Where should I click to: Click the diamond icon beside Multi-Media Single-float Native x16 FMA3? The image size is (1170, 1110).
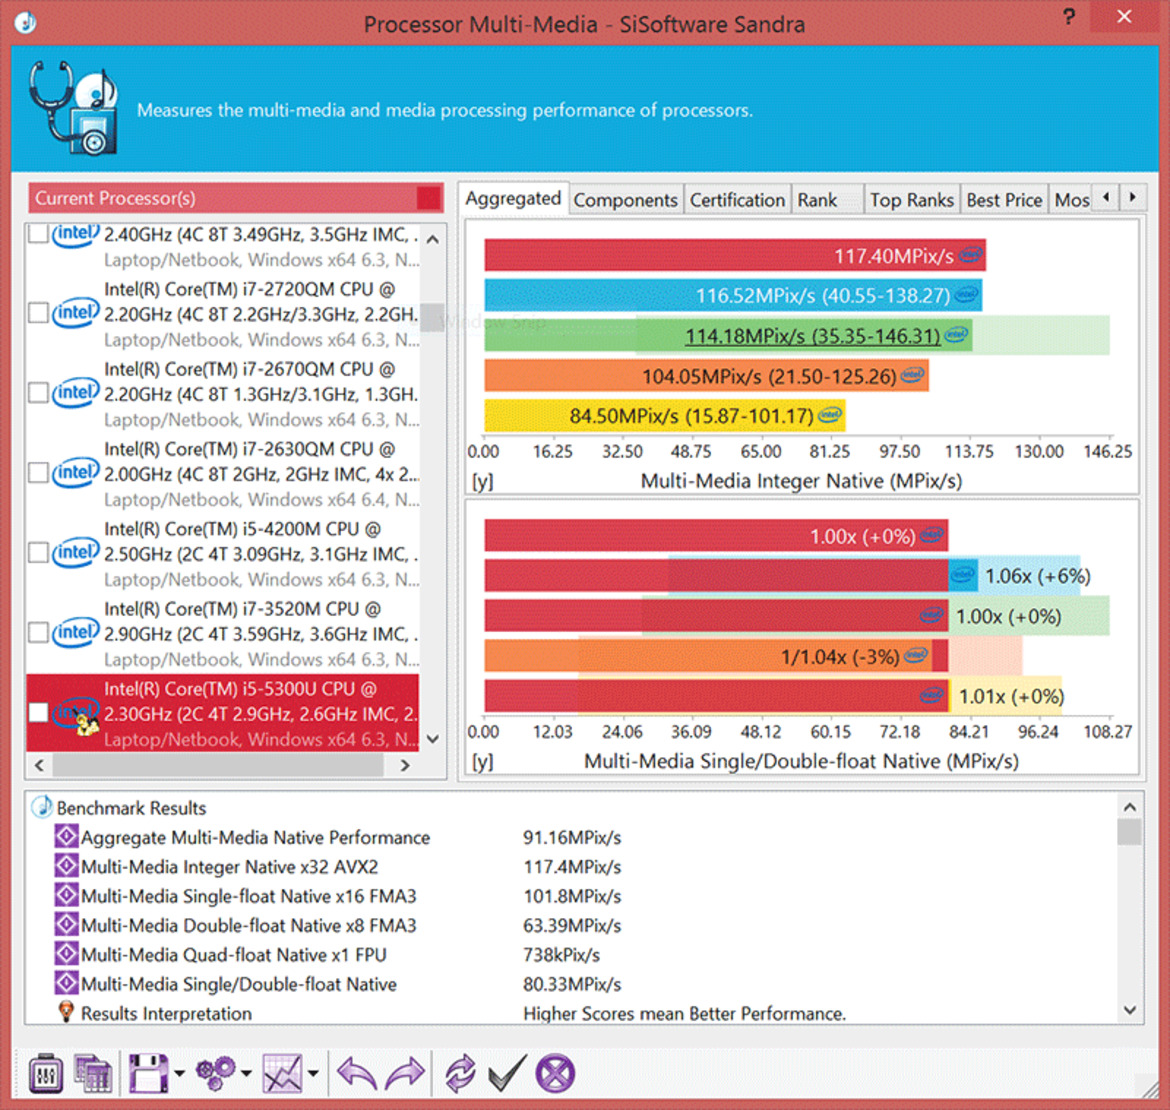tap(66, 894)
